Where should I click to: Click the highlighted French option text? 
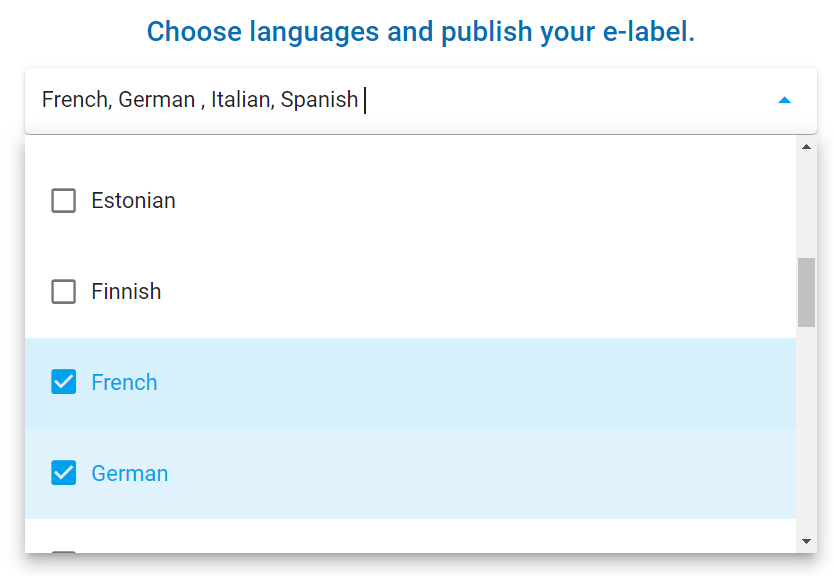tap(124, 383)
